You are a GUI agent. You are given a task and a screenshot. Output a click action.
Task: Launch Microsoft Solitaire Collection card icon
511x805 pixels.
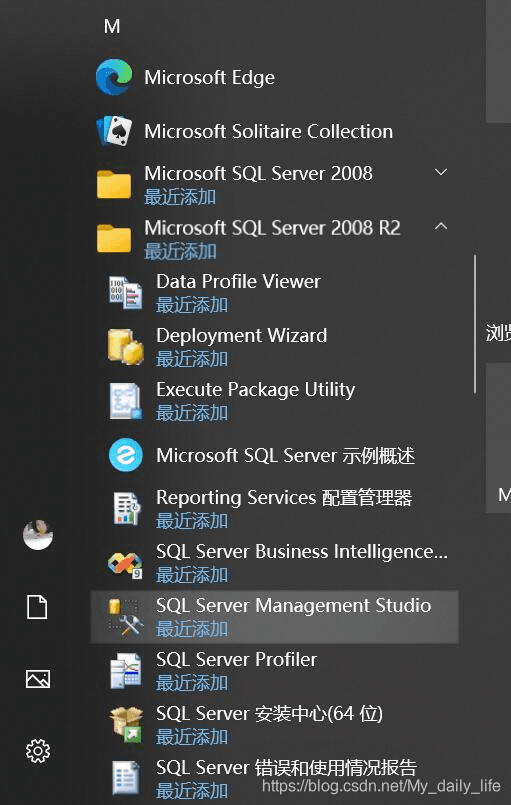(x=114, y=131)
